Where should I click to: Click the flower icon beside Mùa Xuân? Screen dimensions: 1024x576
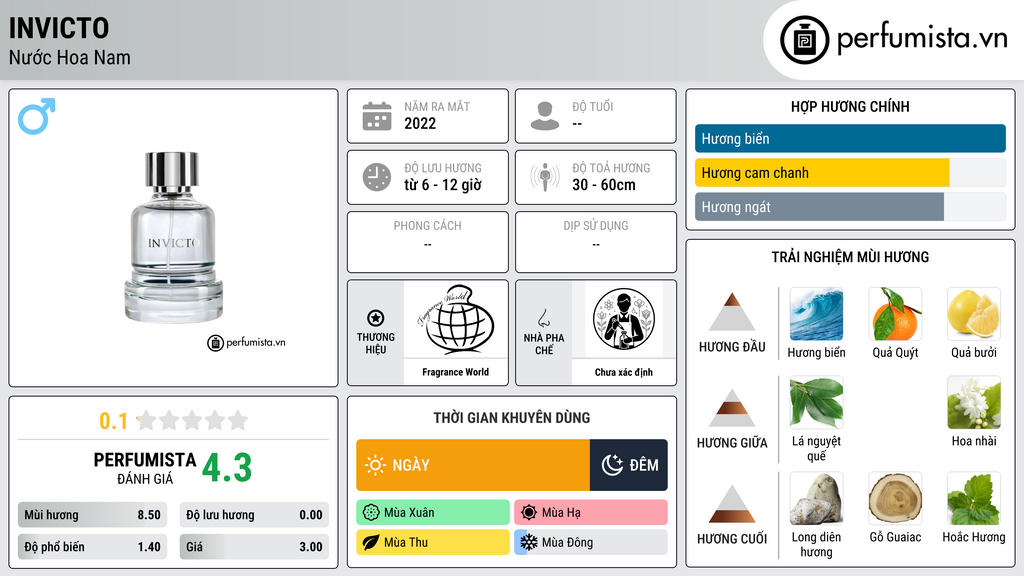click(371, 513)
